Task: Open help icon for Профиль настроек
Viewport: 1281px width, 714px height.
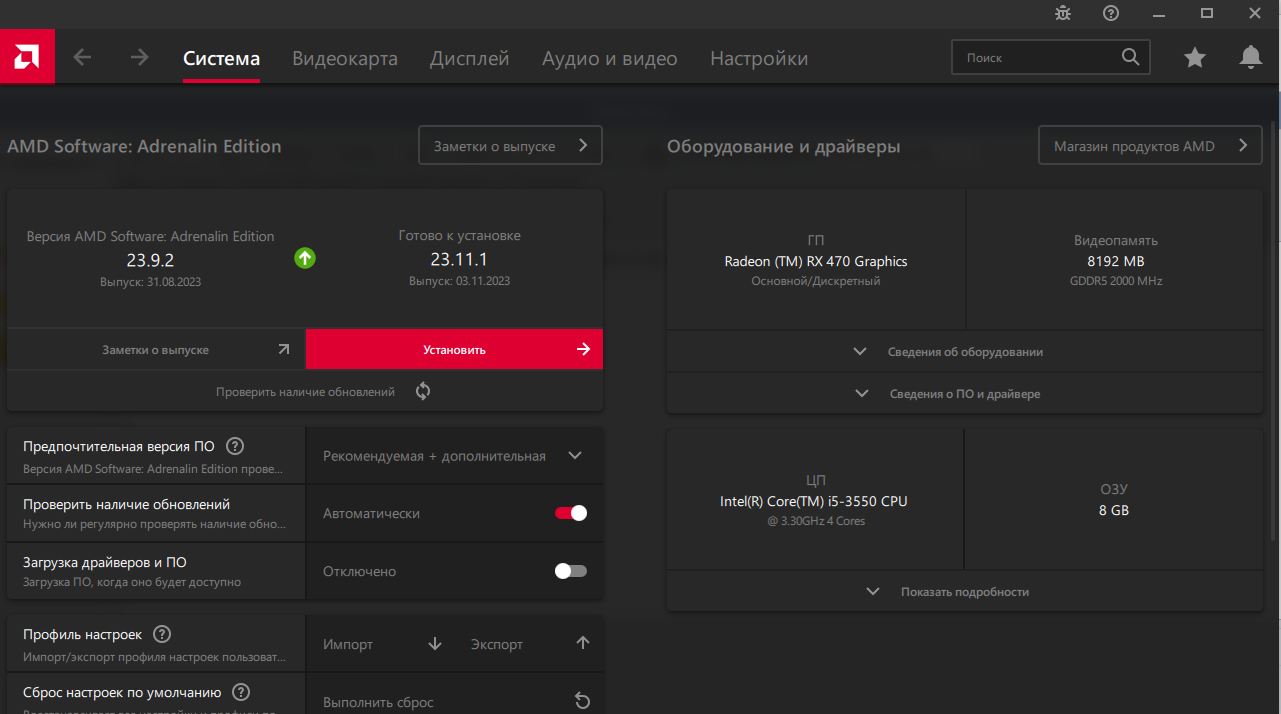Action: (x=162, y=634)
